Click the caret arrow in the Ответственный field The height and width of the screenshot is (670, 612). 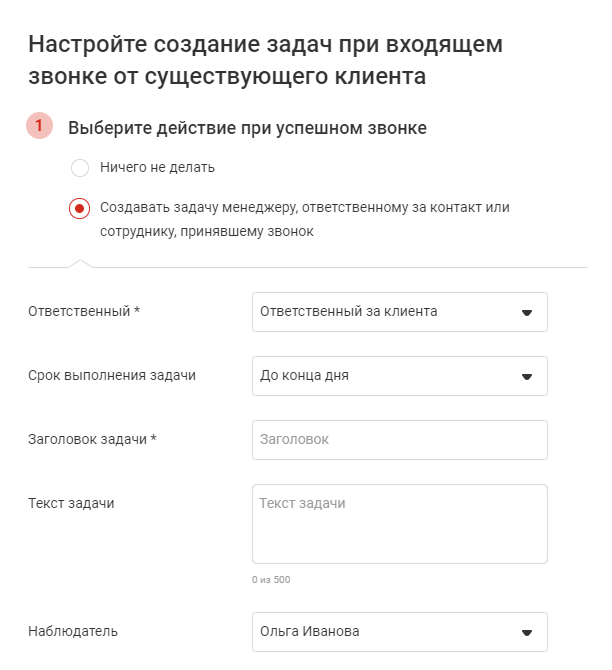[527, 312]
